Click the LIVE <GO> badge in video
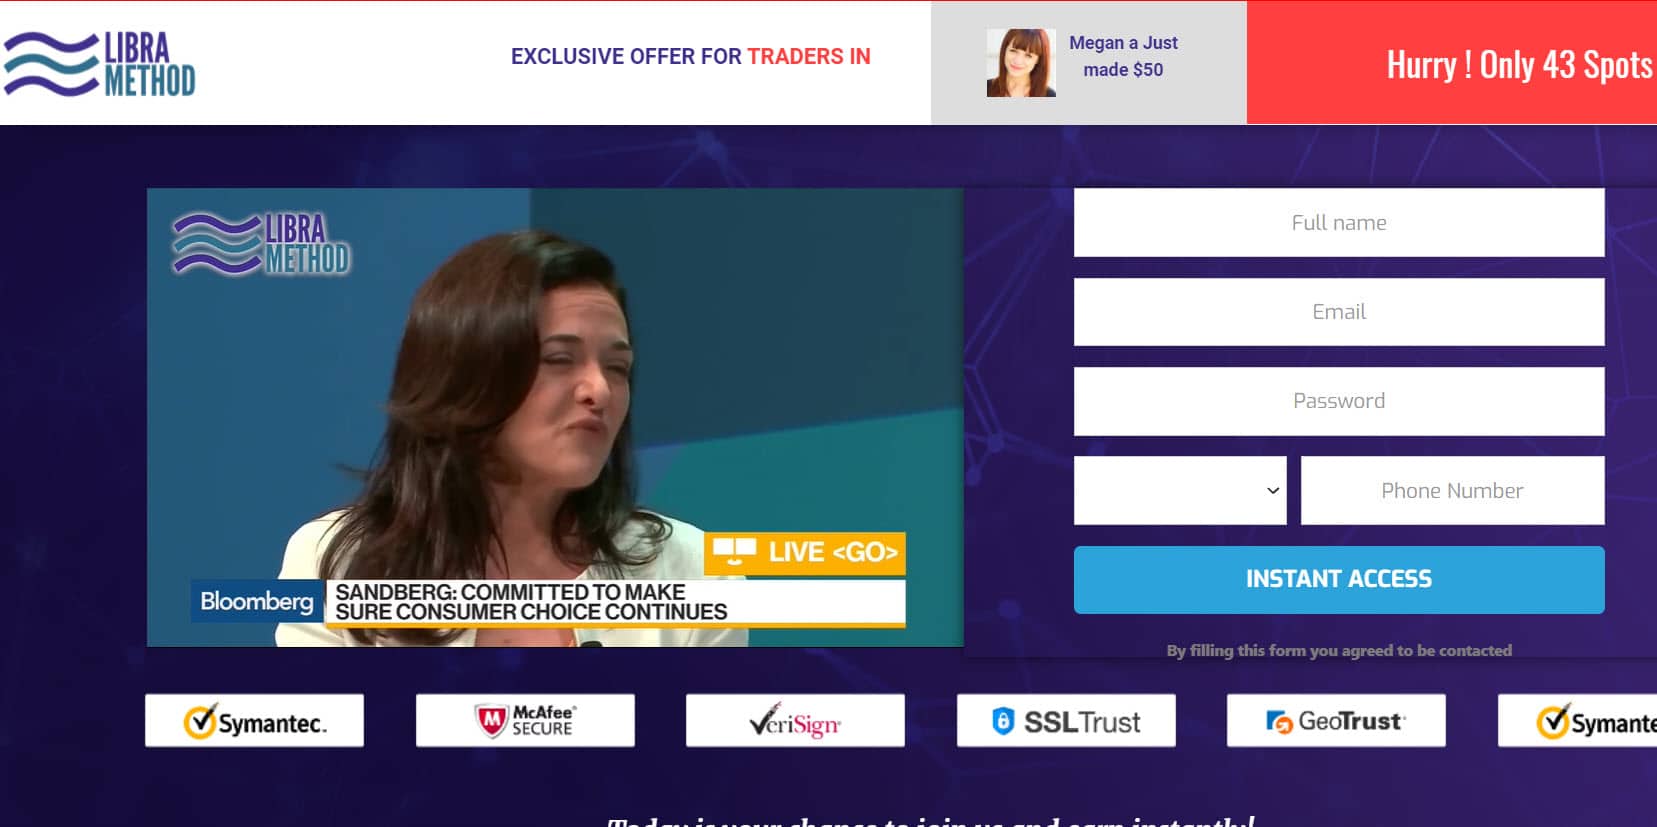 pyautogui.click(x=805, y=552)
